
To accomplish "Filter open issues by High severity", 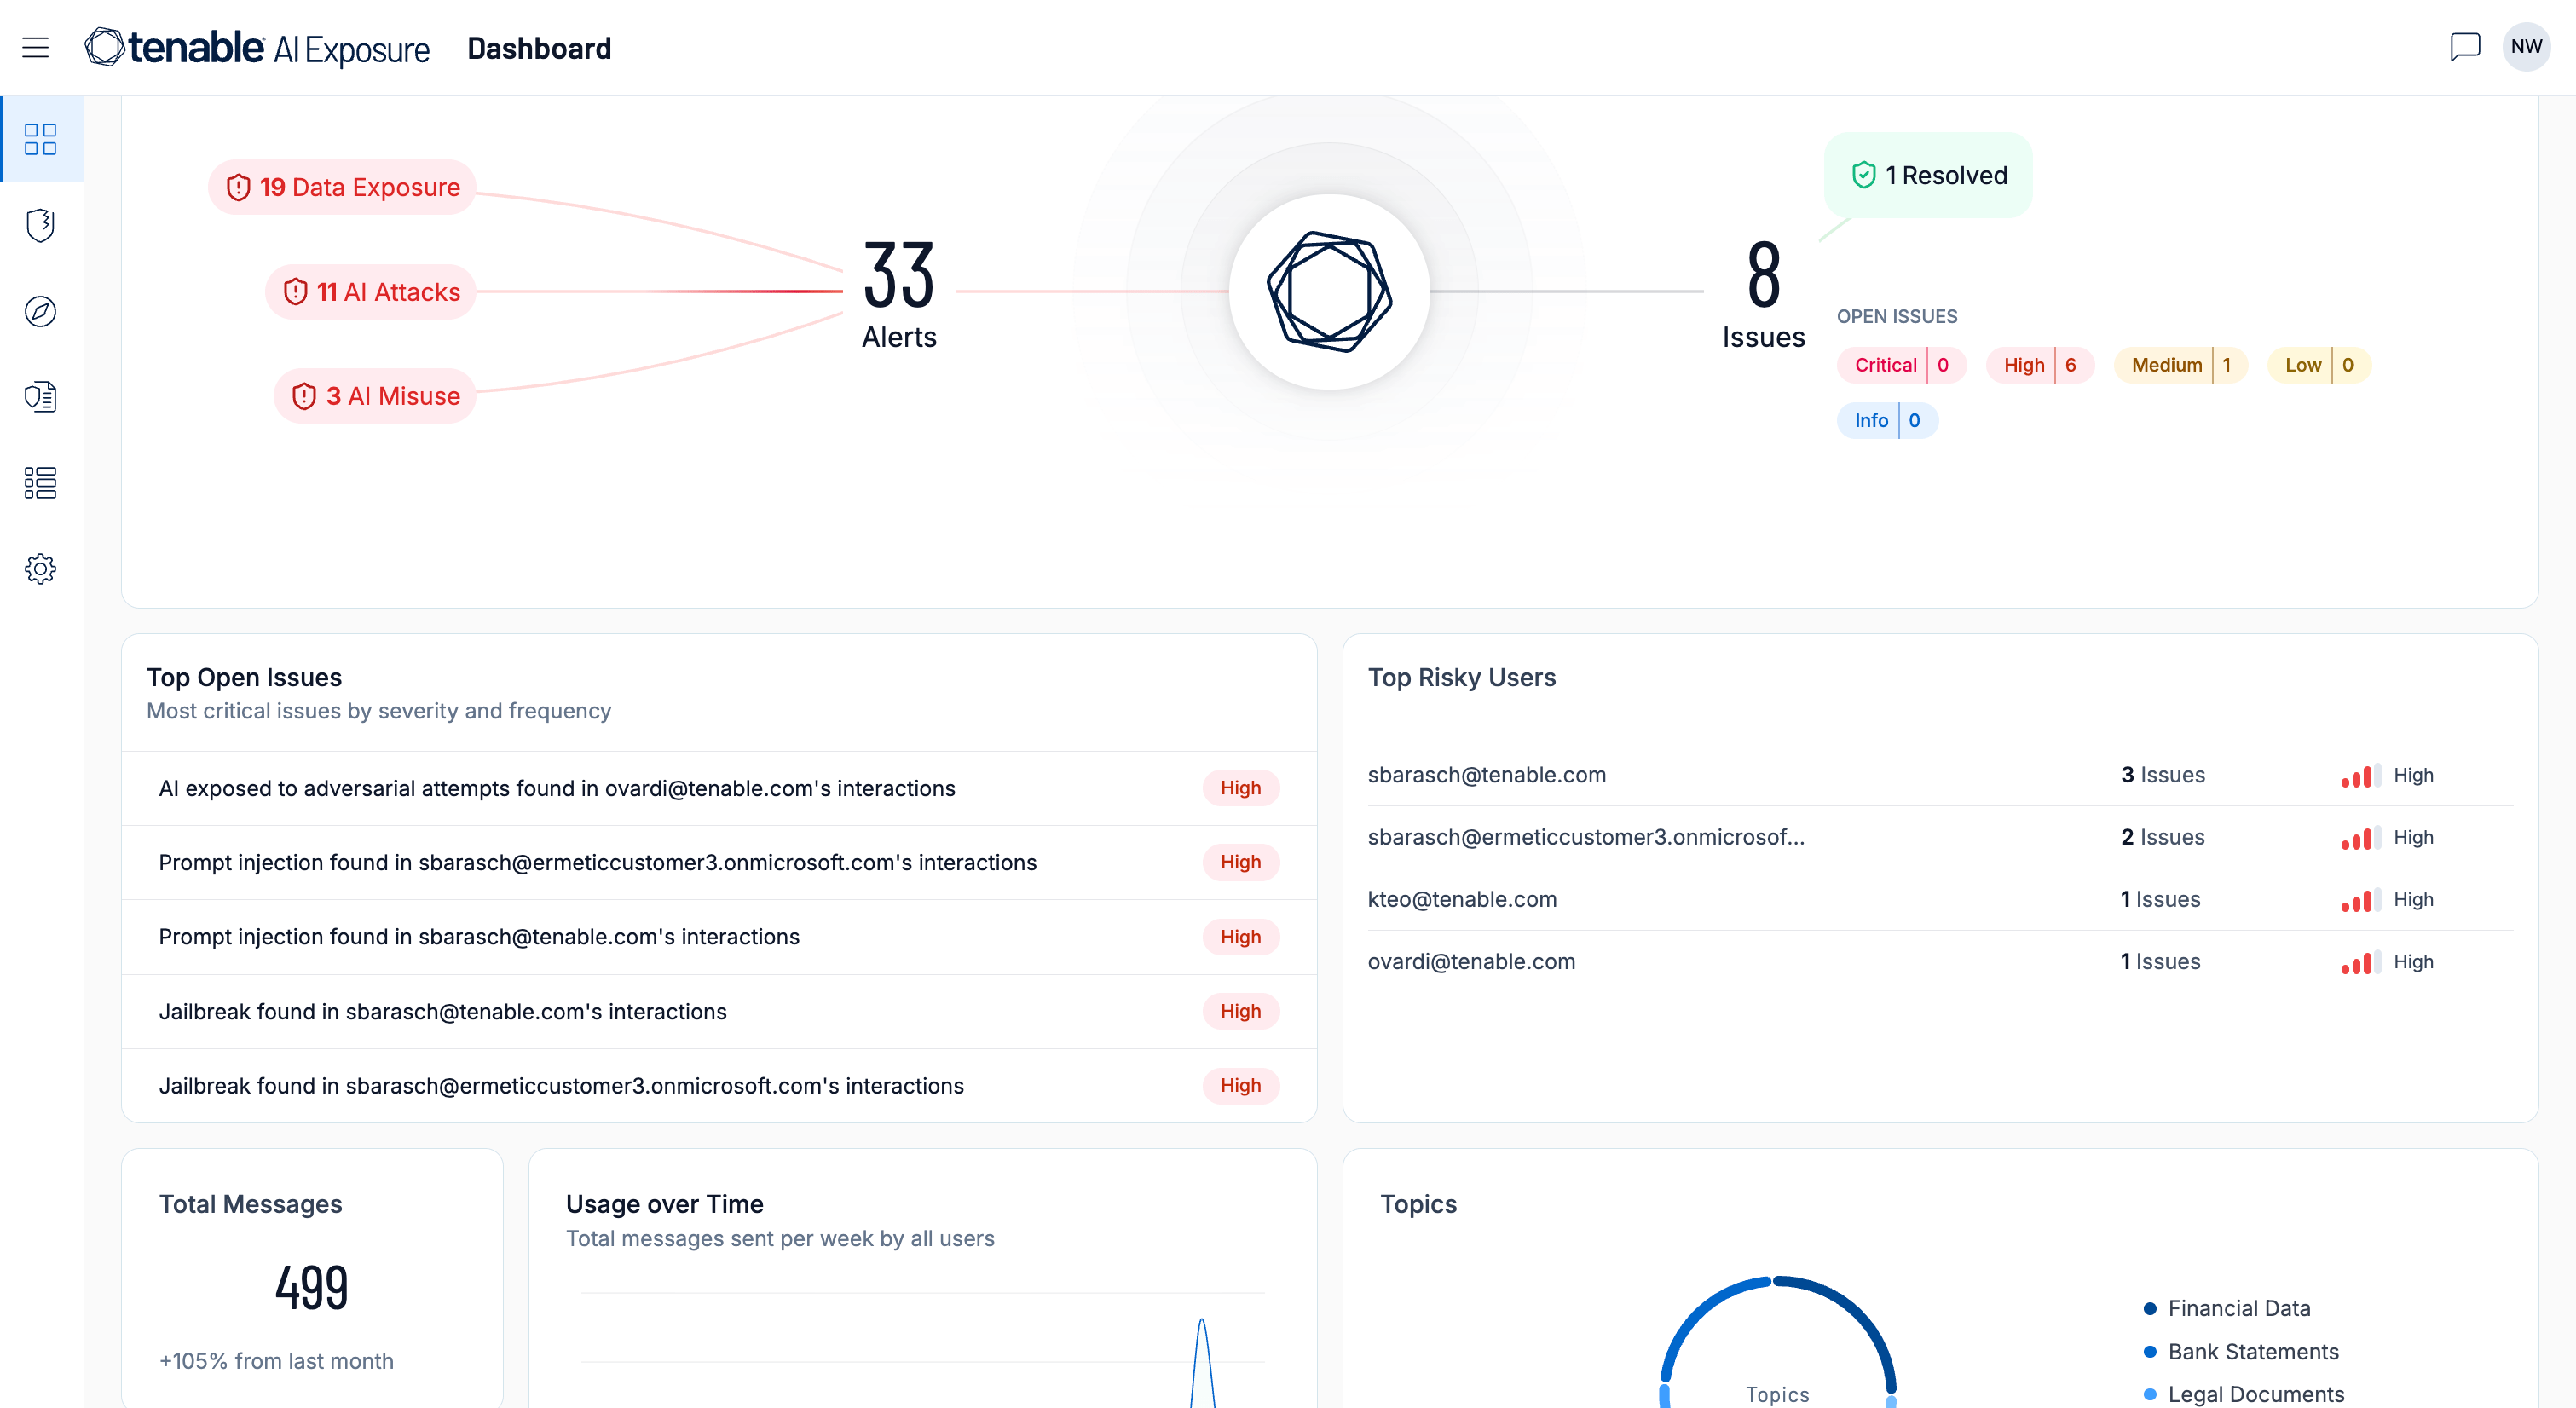I will pos(2039,365).
